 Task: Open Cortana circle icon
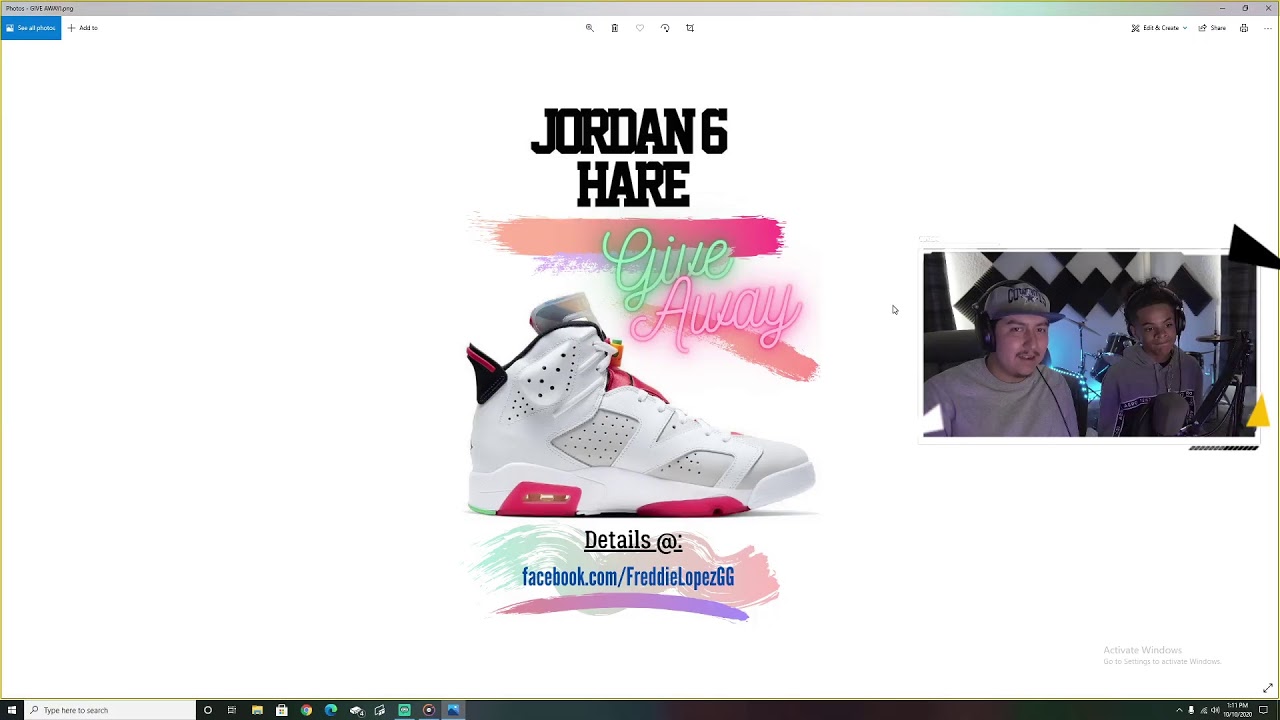pyautogui.click(x=208, y=710)
